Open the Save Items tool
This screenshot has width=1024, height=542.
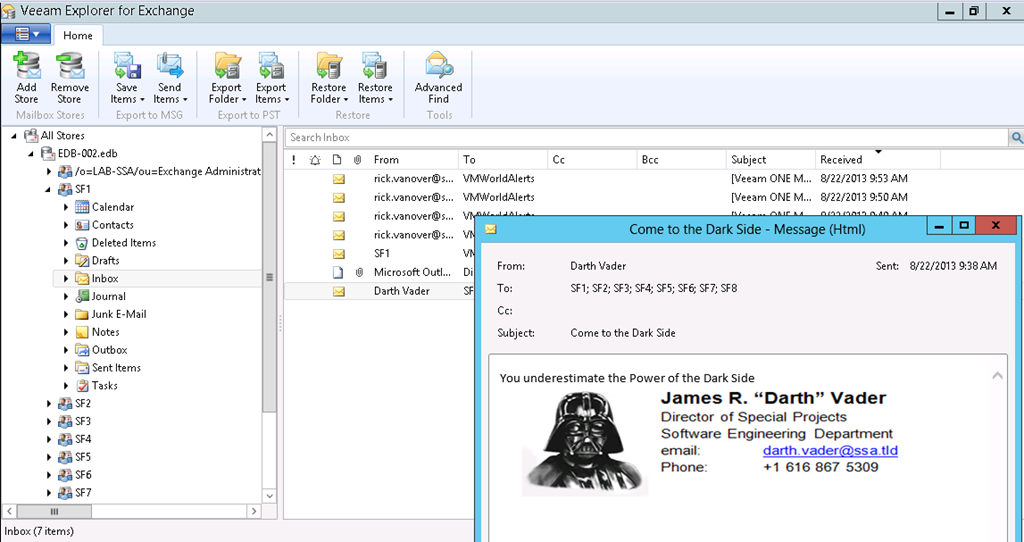pyautogui.click(x=127, y=67)
